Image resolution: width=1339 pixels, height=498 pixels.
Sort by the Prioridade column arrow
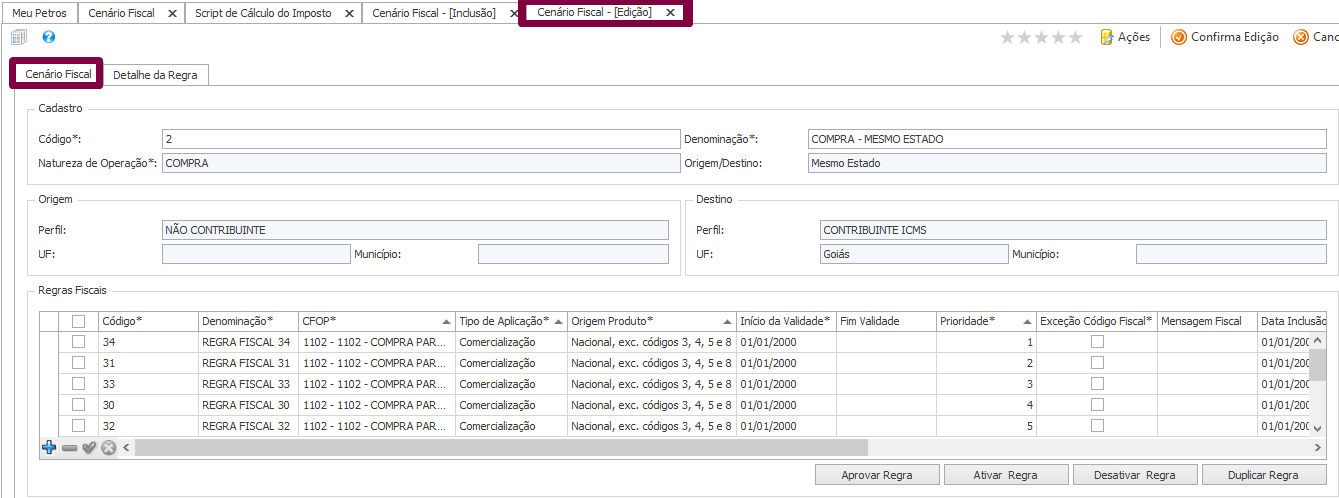click(1027, 322)
